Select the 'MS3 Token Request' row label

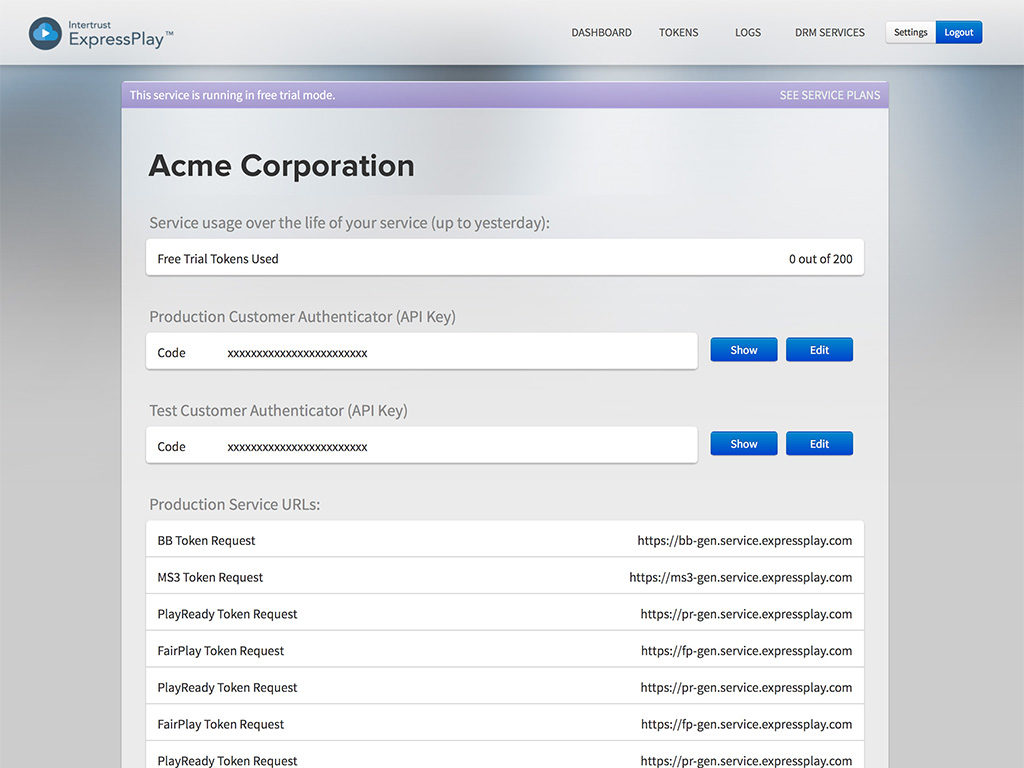pos(210,577)
